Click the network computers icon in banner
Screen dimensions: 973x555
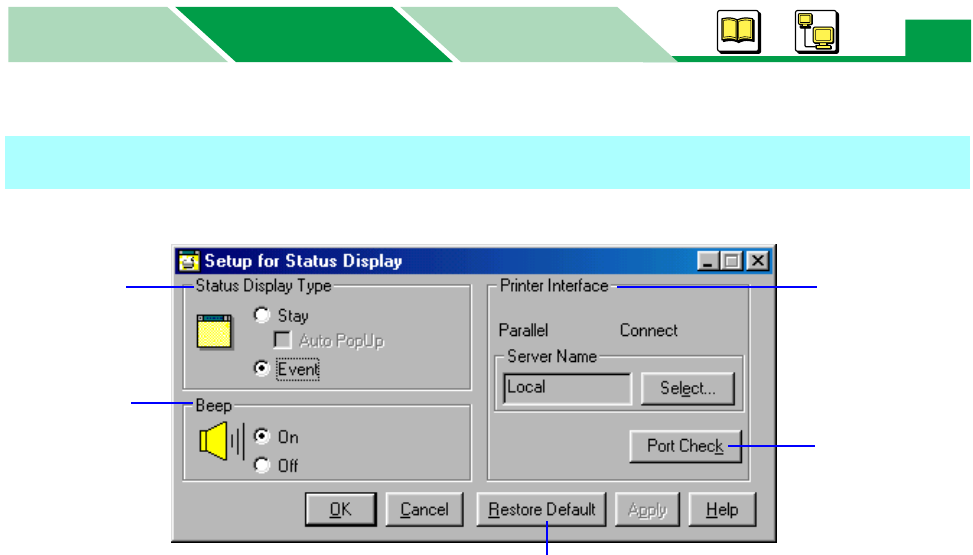[816, 31]
